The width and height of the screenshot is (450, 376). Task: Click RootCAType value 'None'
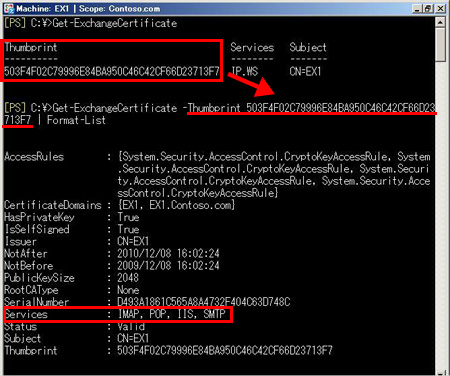128,290
